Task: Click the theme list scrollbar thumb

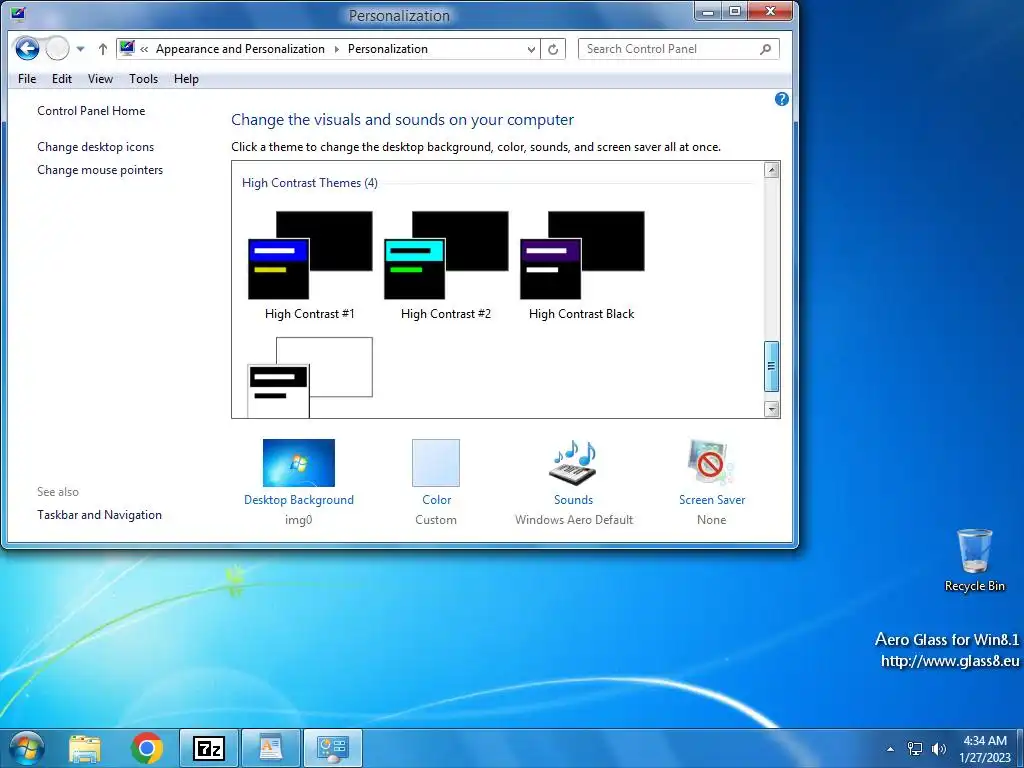Action: point(771,366)
